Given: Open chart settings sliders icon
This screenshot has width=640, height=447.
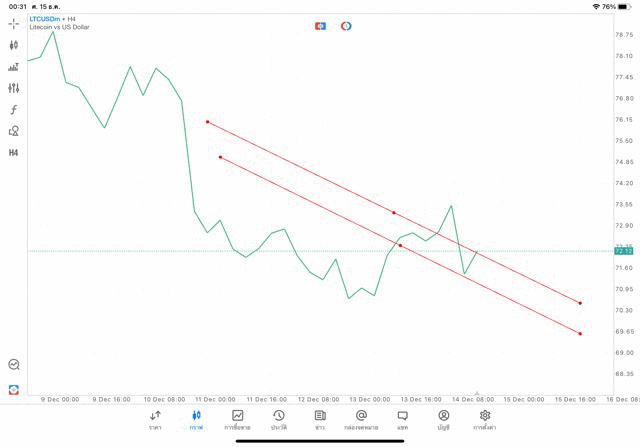Looking at the screenshot, I should point(14,88).
